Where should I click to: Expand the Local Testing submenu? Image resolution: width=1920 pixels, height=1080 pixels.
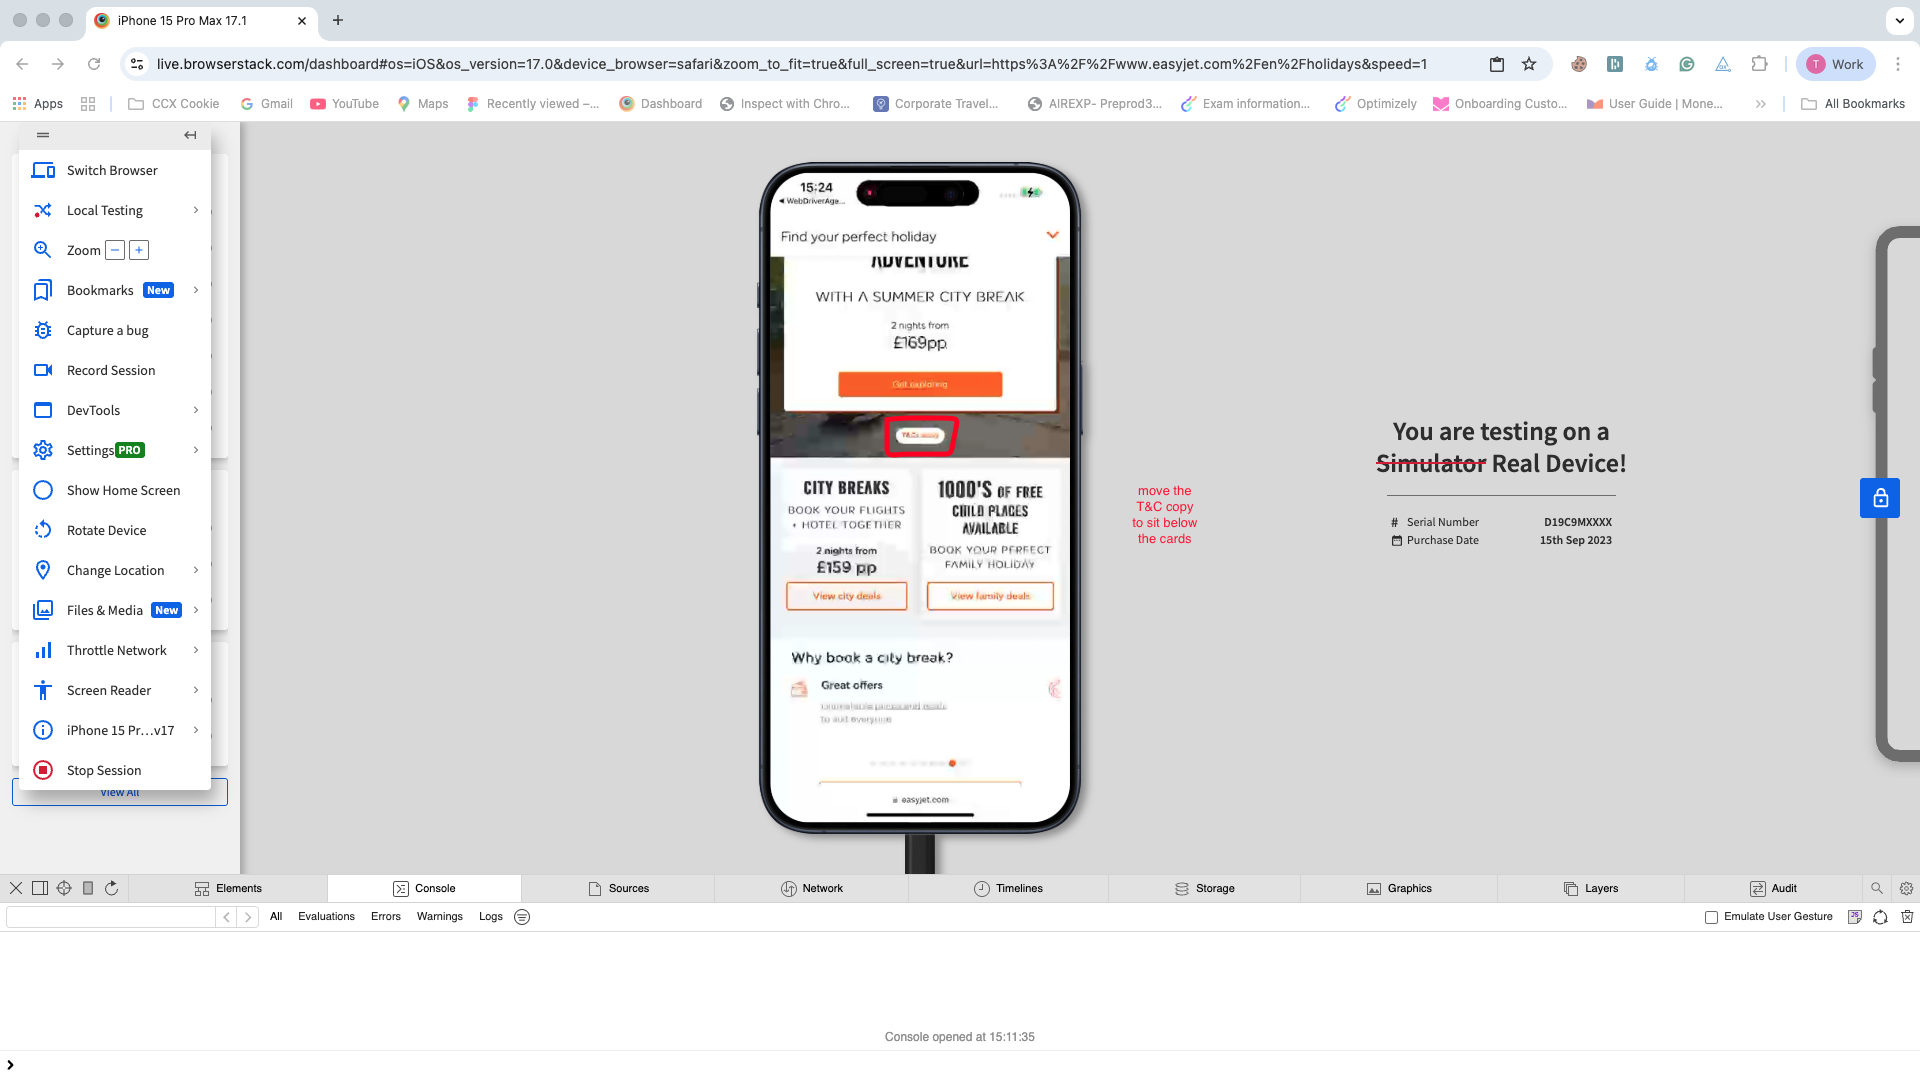[x=195, y=210]
